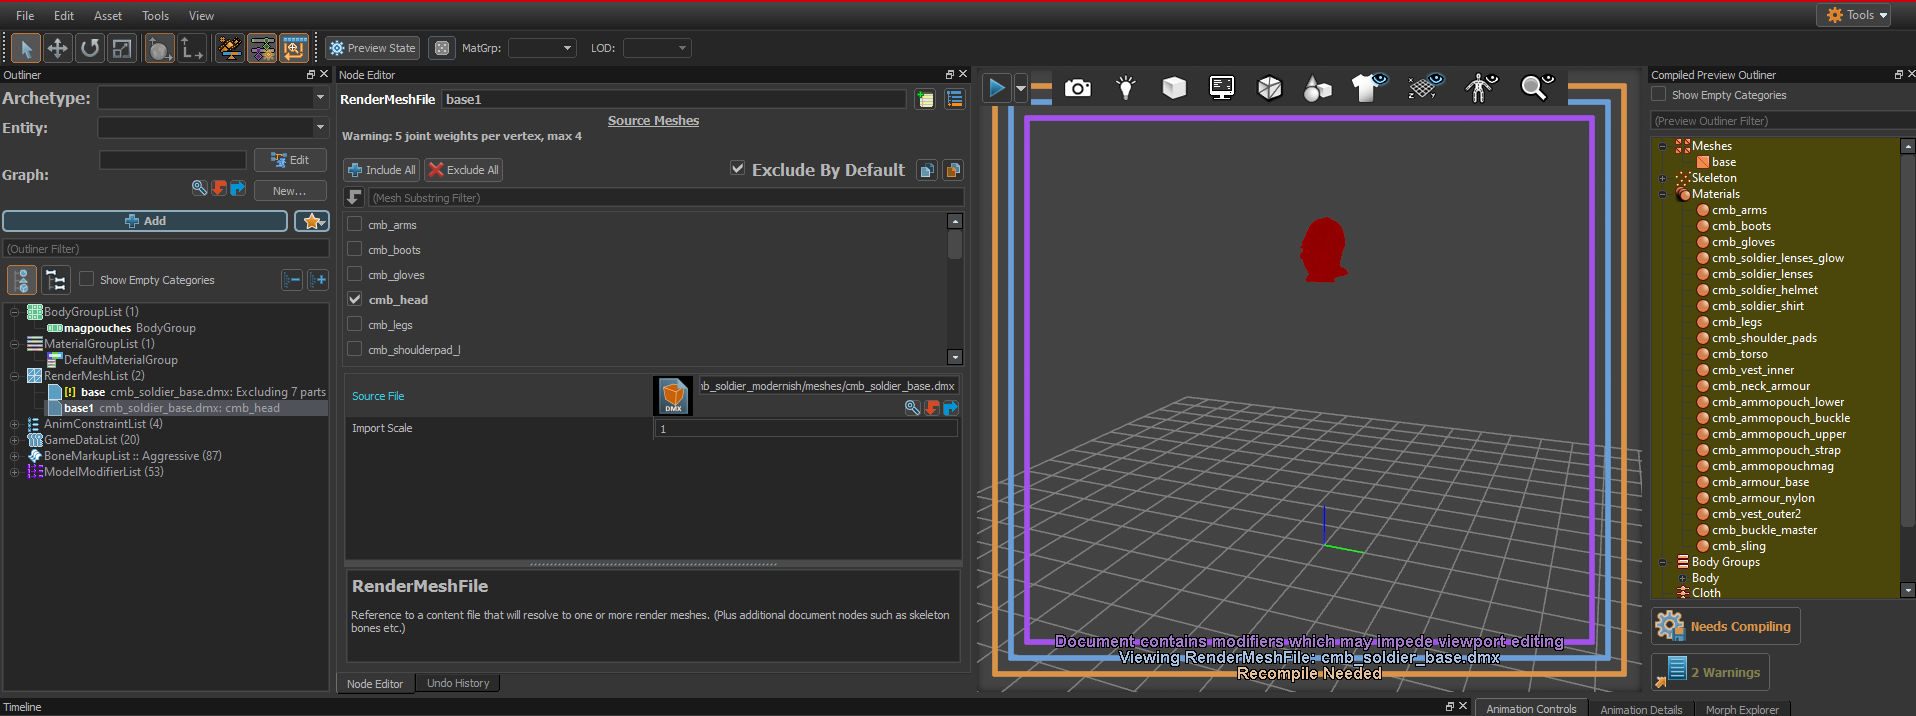The height and width of the screenshot is (716, 1916).
Task: Activate the rotate tool in toolbar
Action: click(x=90, y=48)
